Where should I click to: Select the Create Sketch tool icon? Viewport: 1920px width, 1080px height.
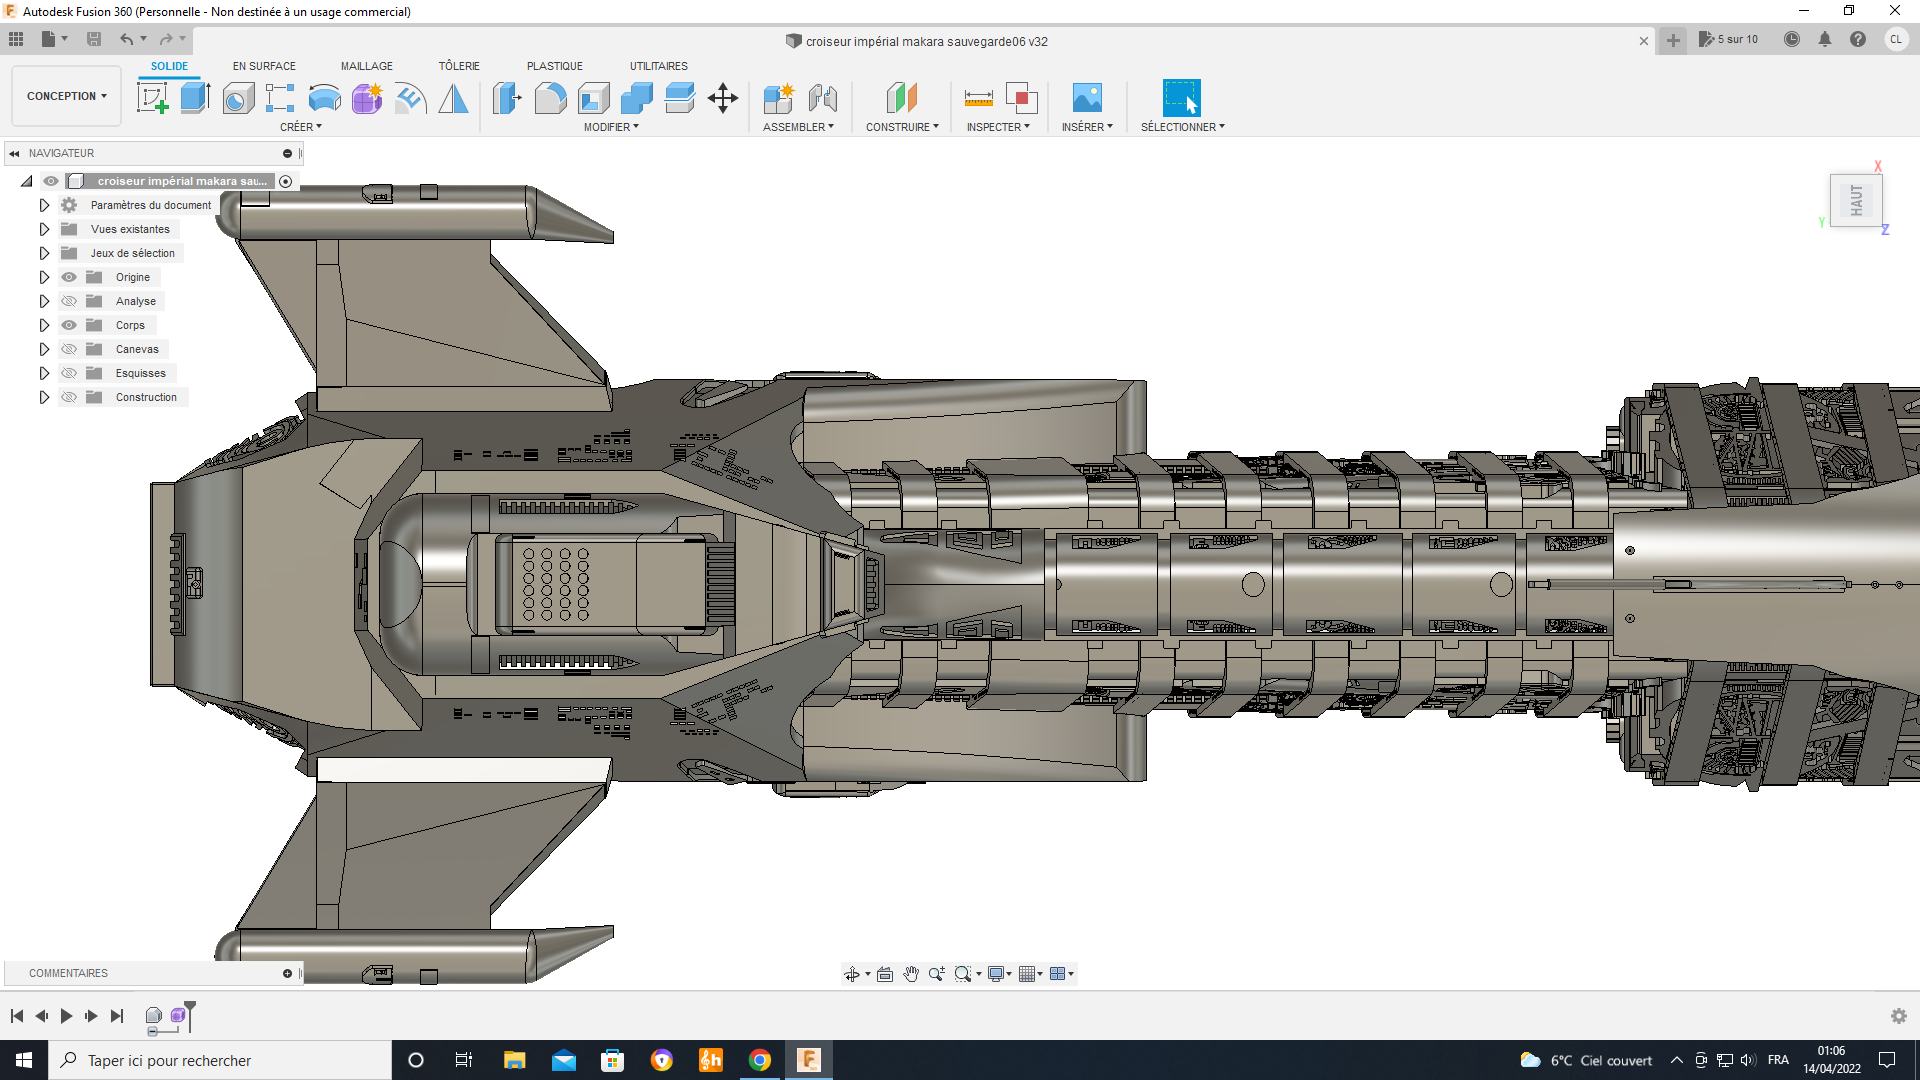152,98
